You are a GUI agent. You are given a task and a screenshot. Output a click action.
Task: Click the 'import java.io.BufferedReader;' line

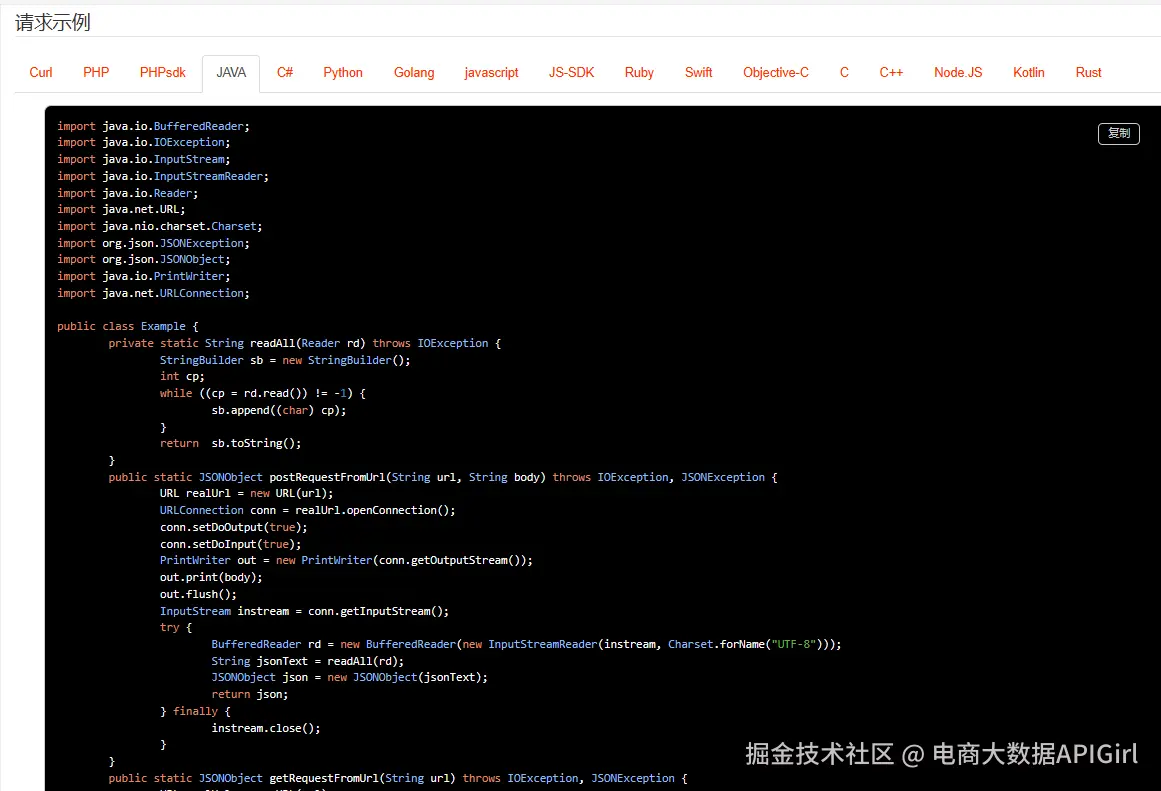pyautogui.click(x=153, y=126)
